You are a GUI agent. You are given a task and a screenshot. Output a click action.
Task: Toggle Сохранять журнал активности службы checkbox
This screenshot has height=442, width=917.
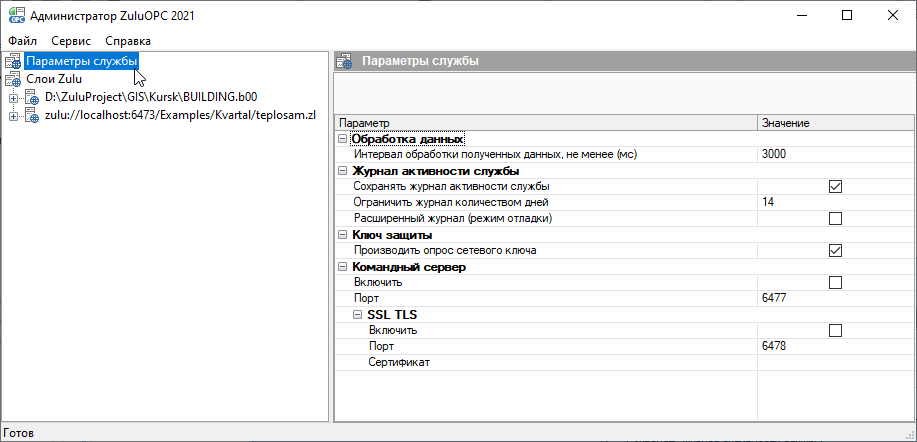pos(835,186)
